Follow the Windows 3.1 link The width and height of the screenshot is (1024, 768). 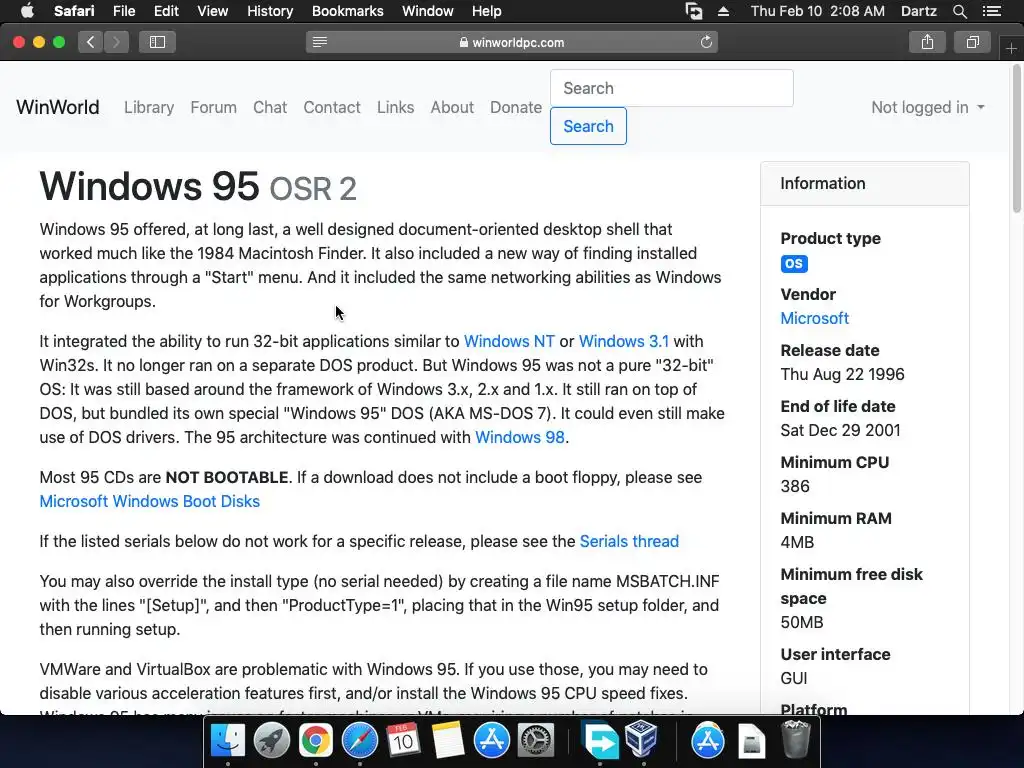click(x=624, y=342)
